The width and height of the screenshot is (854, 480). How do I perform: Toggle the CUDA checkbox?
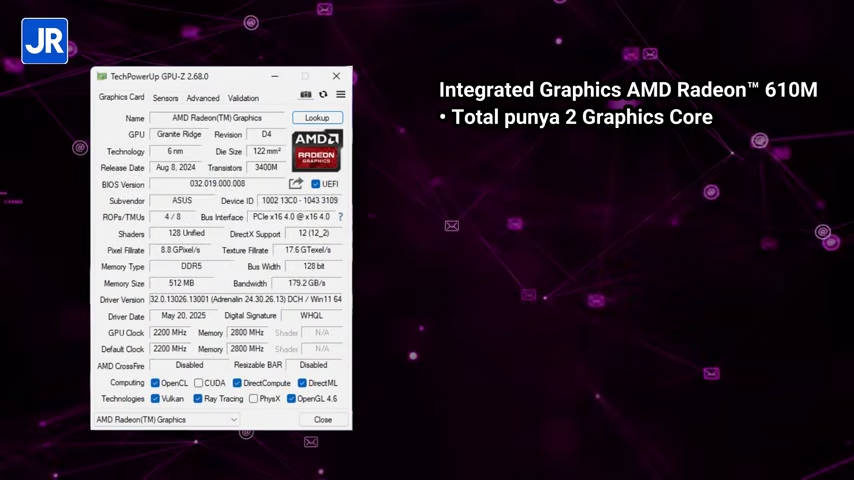(198, 383)
